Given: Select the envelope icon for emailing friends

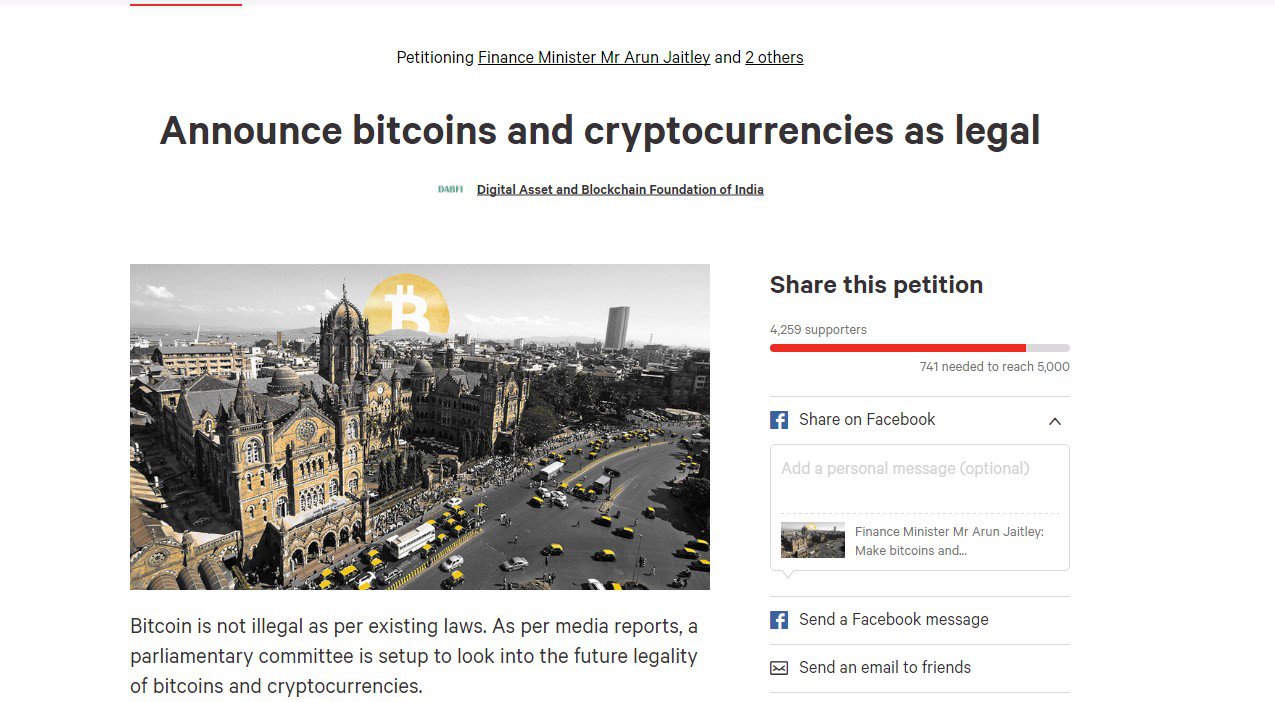Looking at the screenshot, I should [x=778, y=667].
